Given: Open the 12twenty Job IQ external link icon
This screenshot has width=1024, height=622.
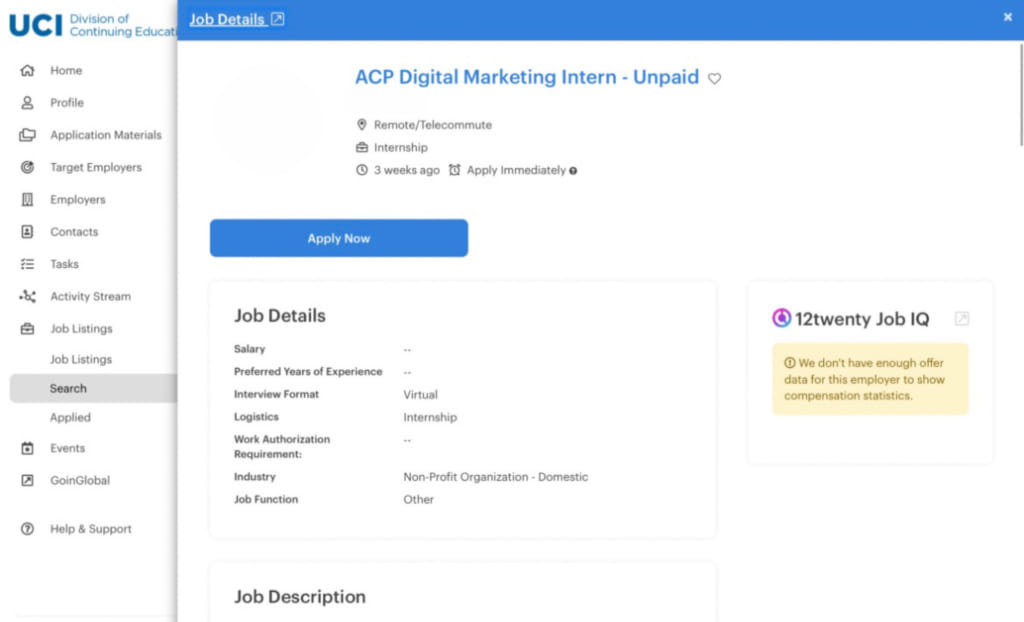Looking at the screenshot, I should pyautogui.click(x=961, y=319).
